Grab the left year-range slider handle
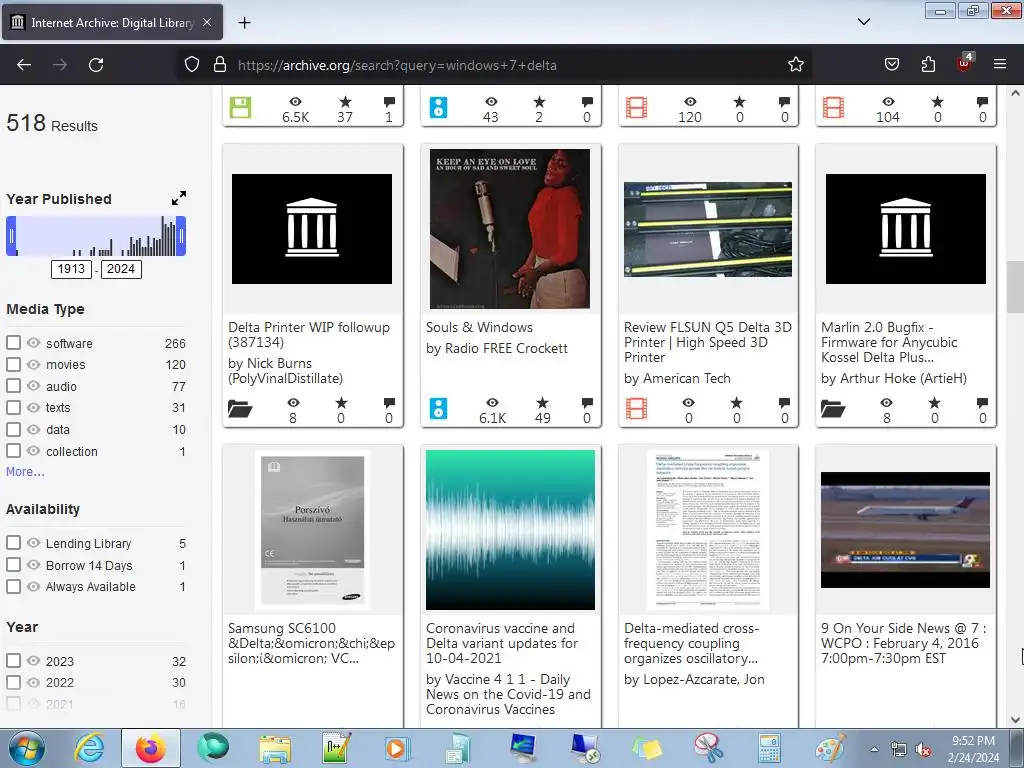Screen dimensions: 1024x768 coord(11,236)
